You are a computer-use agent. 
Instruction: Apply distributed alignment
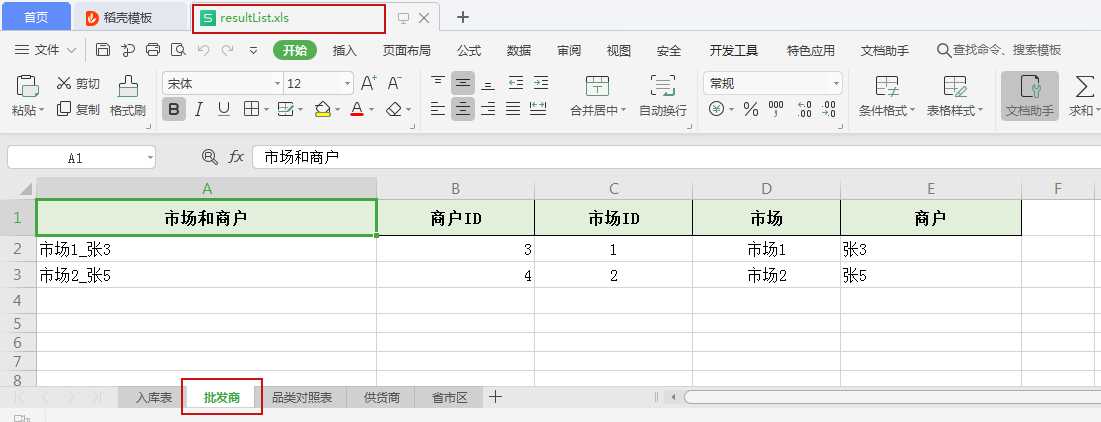tap(539, 108)
